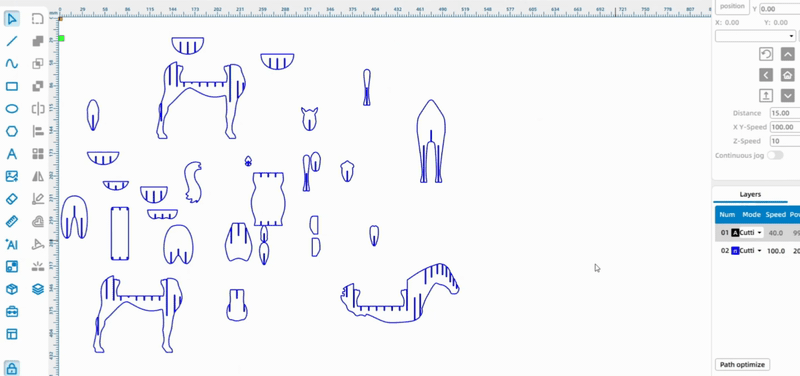800x376 pixels.
Task: Click the align left edges icon
Action: pyautogui.click(x=38, y=131)
